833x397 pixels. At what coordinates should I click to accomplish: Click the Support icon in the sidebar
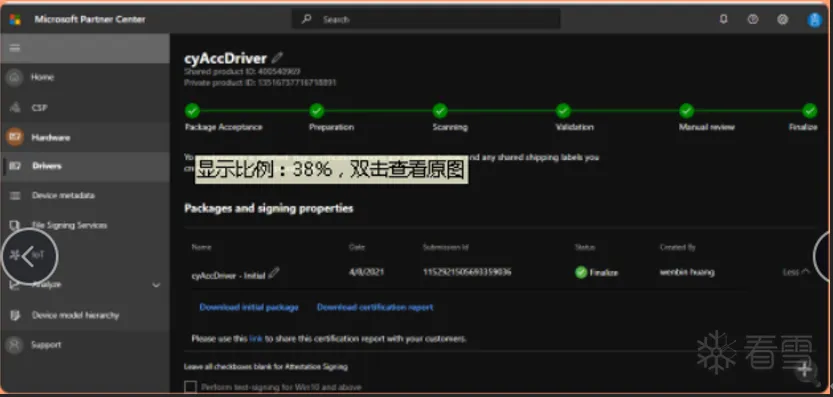15,345
